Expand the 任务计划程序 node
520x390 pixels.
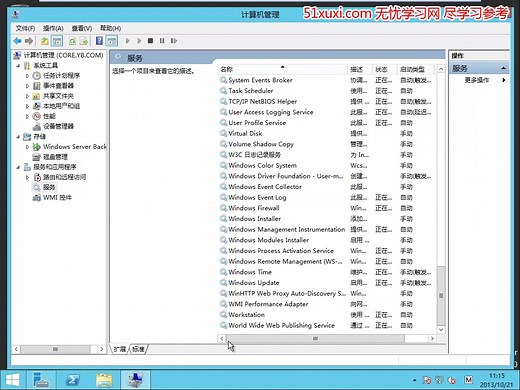pyautogui.click(x=27, y=76)
